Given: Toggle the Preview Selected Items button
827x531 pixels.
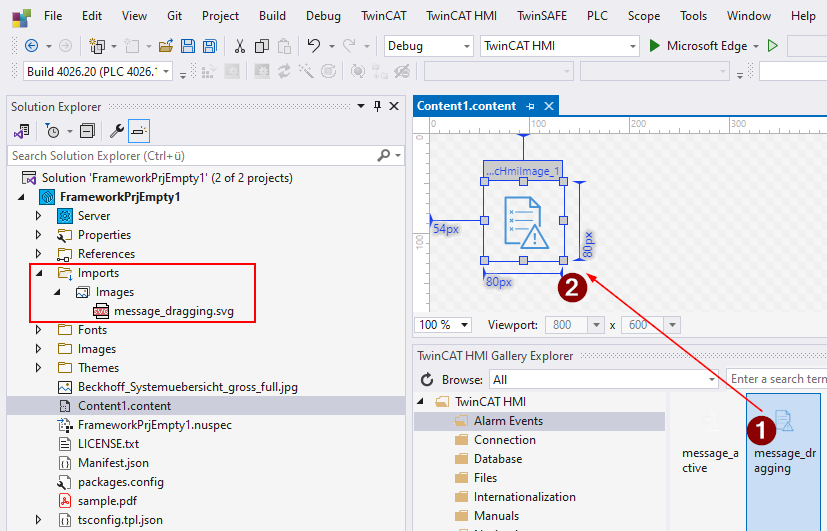Looking at the screenshot, I should [x=139, y=131].
